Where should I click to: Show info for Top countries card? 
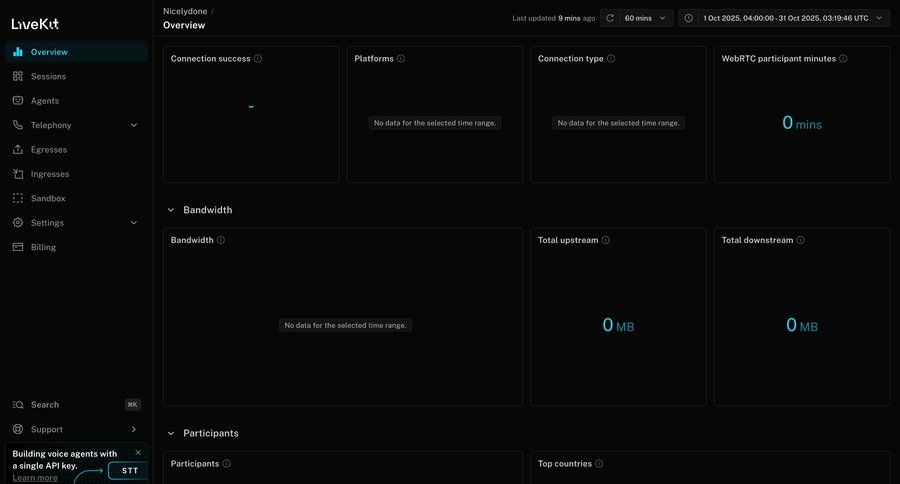(x=599, y=463)
